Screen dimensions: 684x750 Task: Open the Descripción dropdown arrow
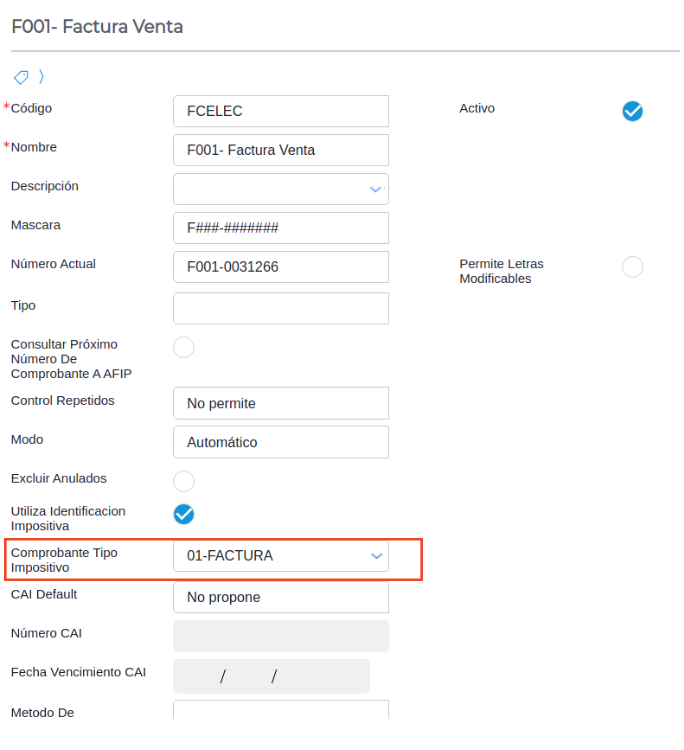coord(376,189)
